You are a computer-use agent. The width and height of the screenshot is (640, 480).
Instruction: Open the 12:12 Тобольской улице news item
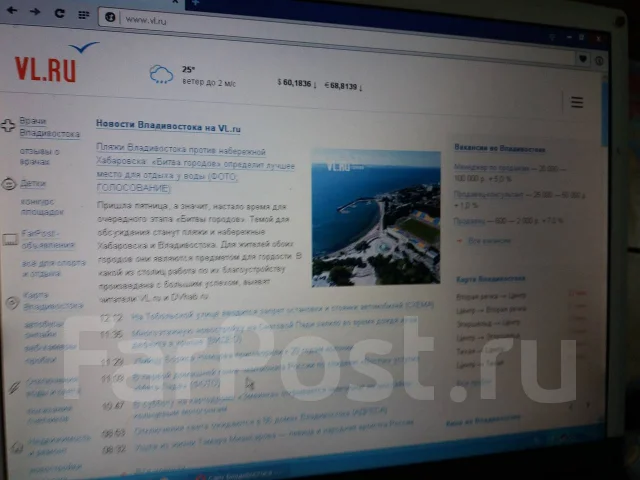pos(282,311)
